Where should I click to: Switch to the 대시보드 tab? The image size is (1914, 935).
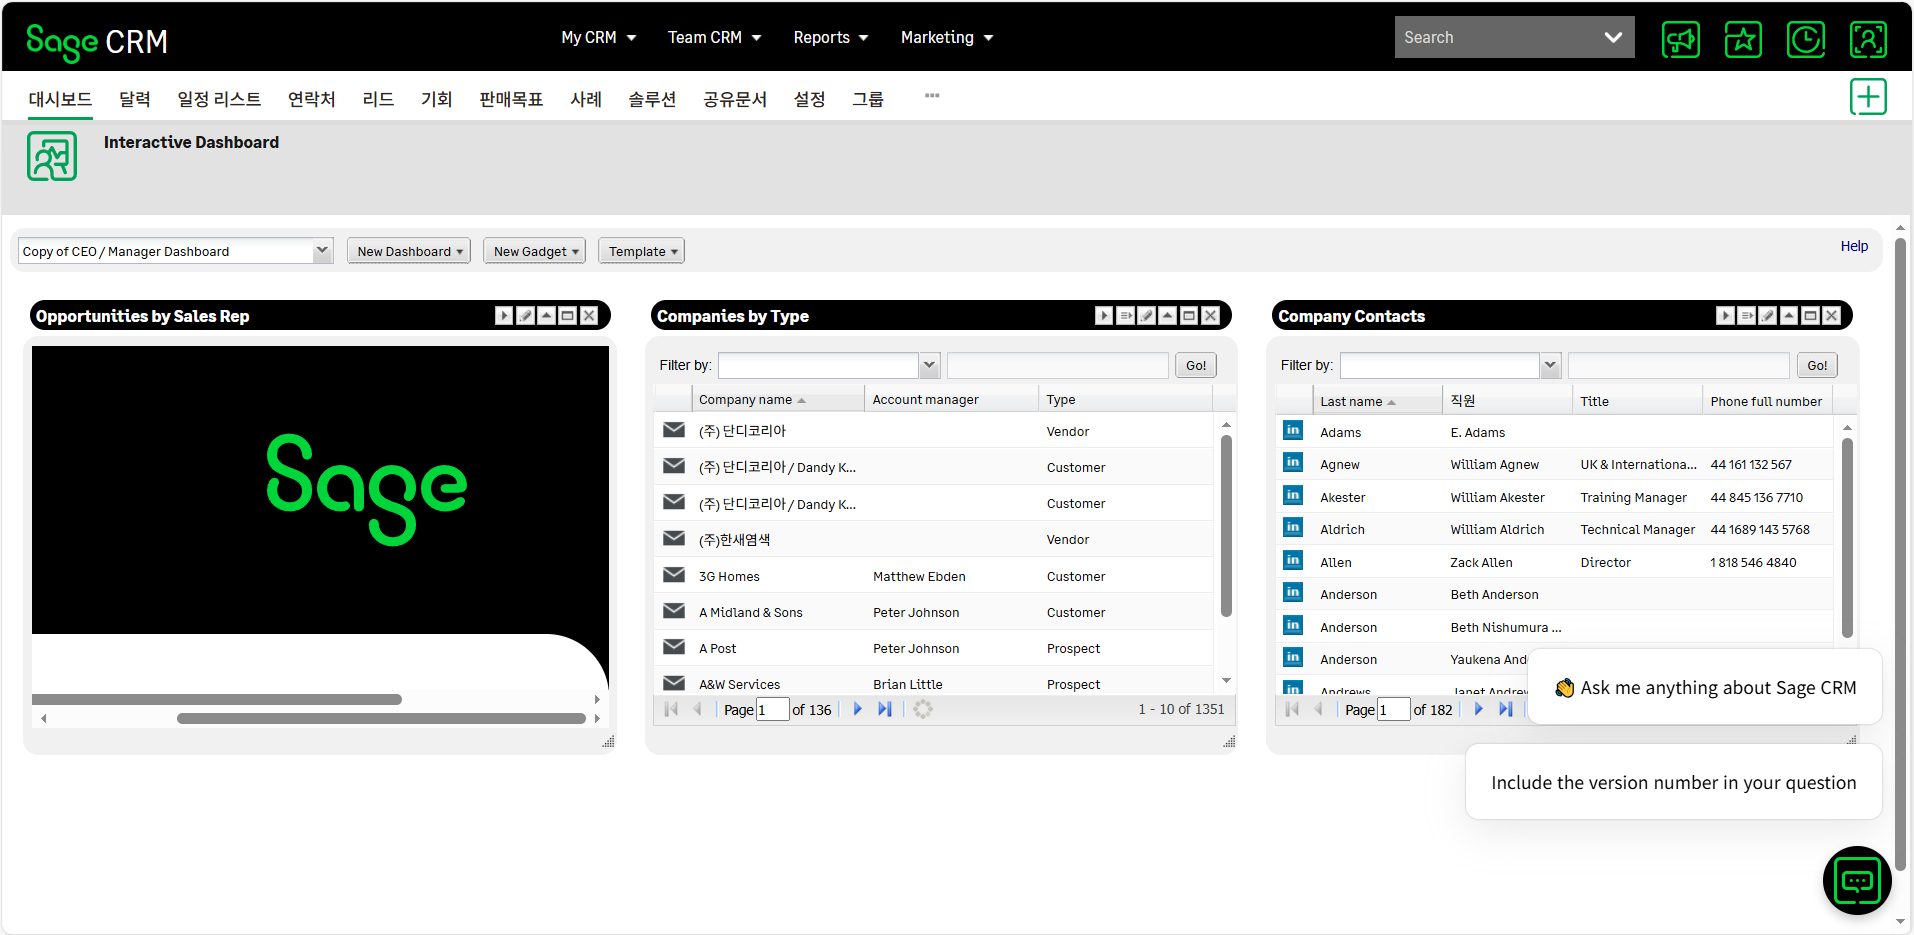click(x=60, y=99)
